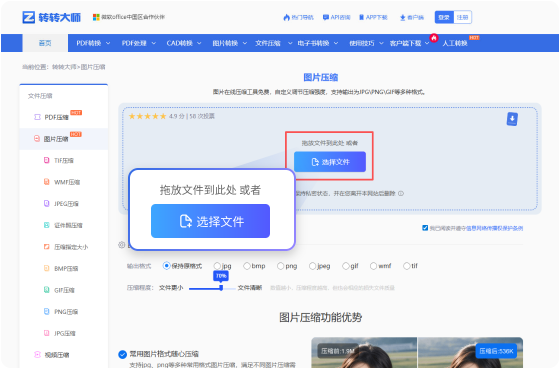This screenshot has width=560, height=369.
Task: Click the 4.9分 58次投票 rating text
Action: pyautogui.click(x=192, y=116)
